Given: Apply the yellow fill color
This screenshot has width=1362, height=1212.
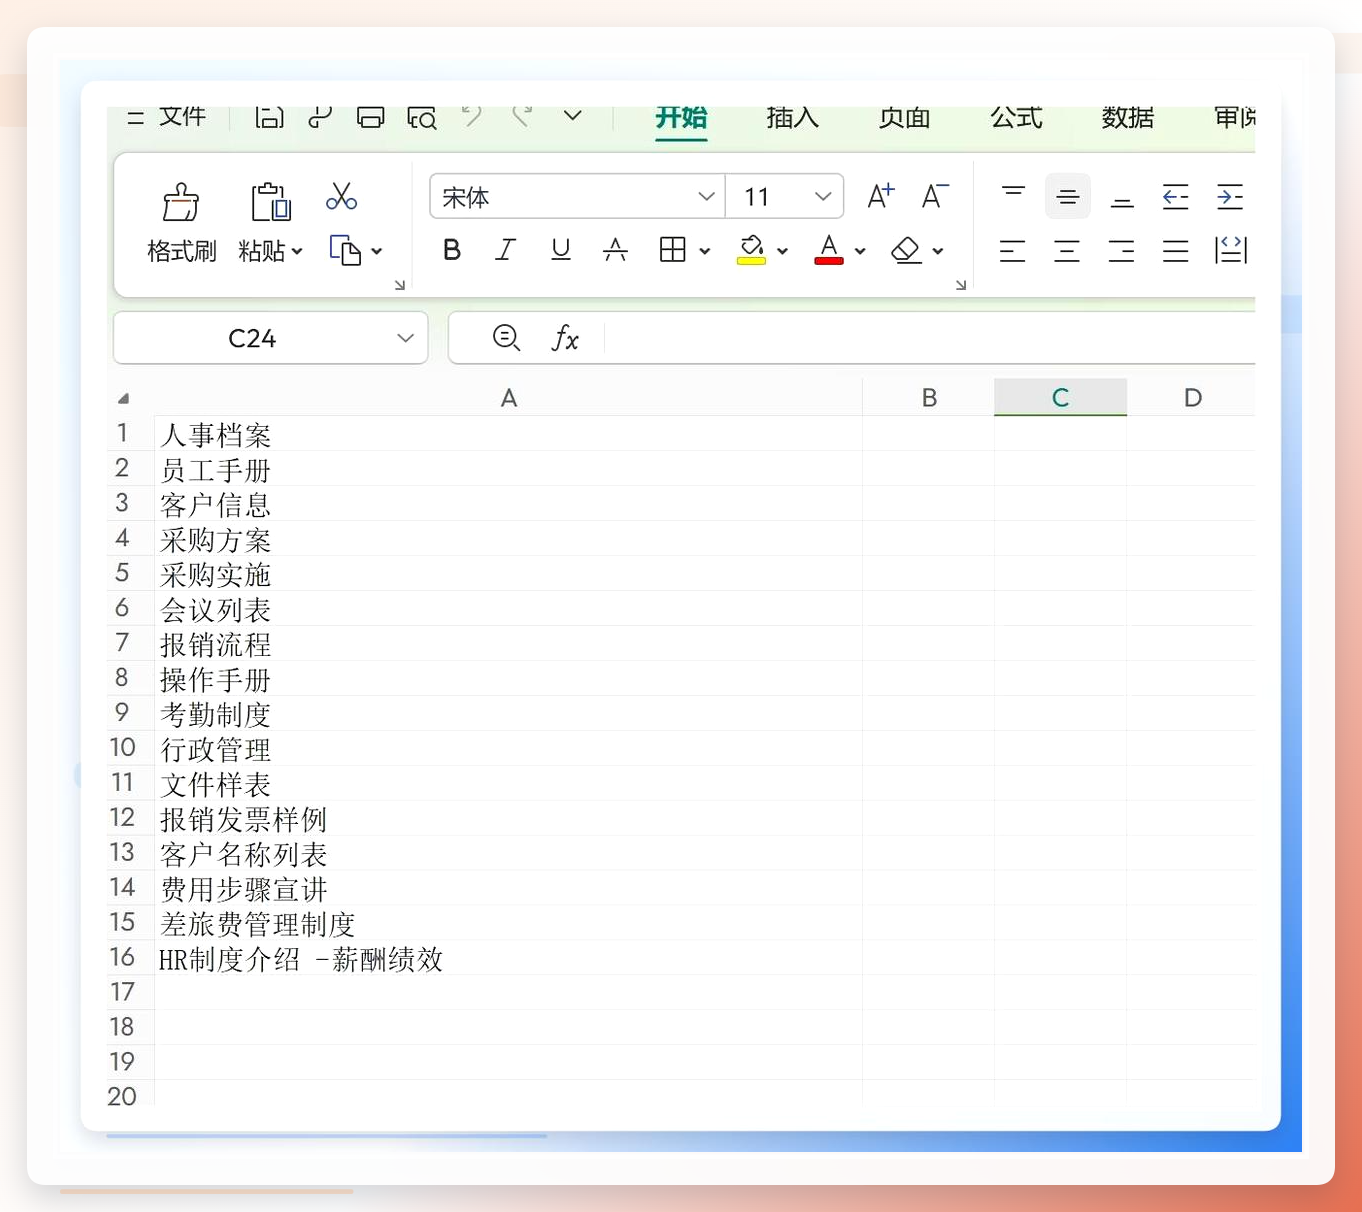Looking at the screenshot, I should [751, 250].
